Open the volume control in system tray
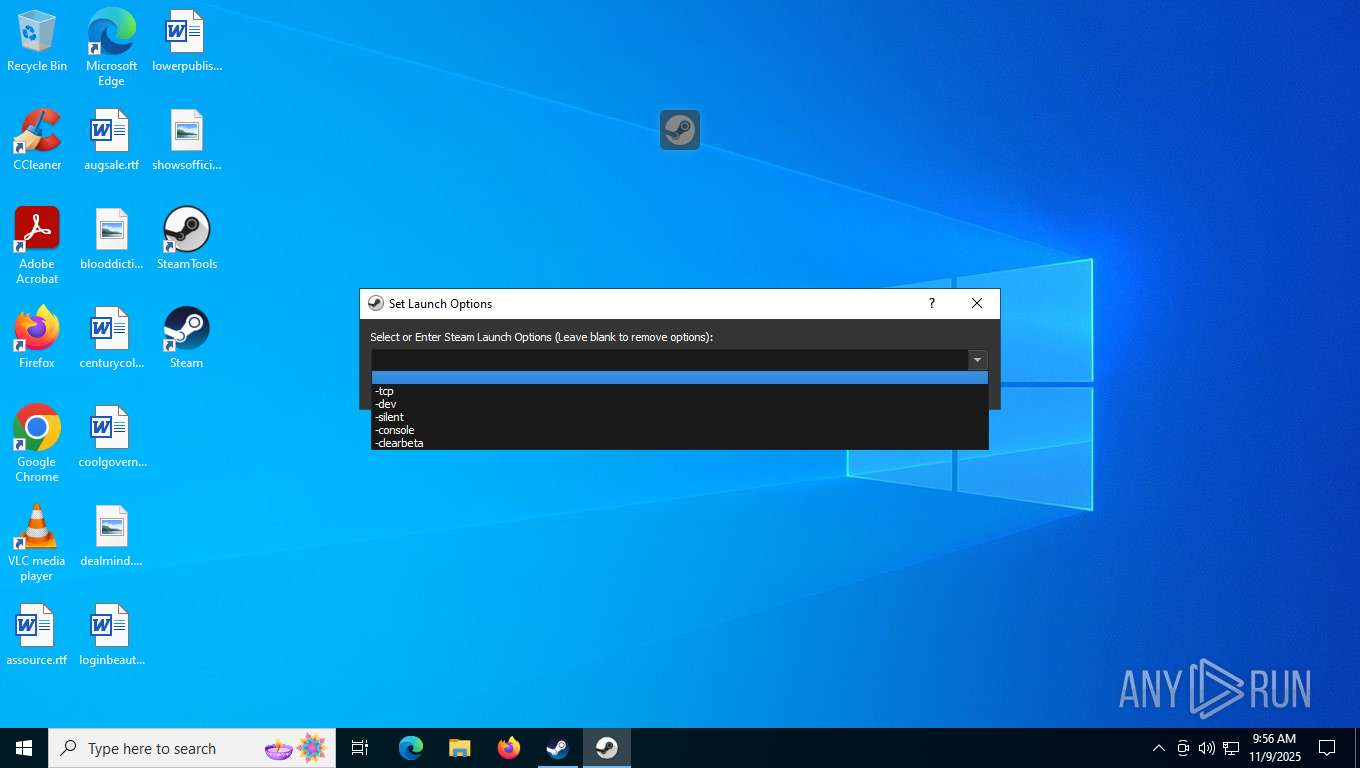The width and height of the screenshot is (1360, 768). tap(1207, 748)
